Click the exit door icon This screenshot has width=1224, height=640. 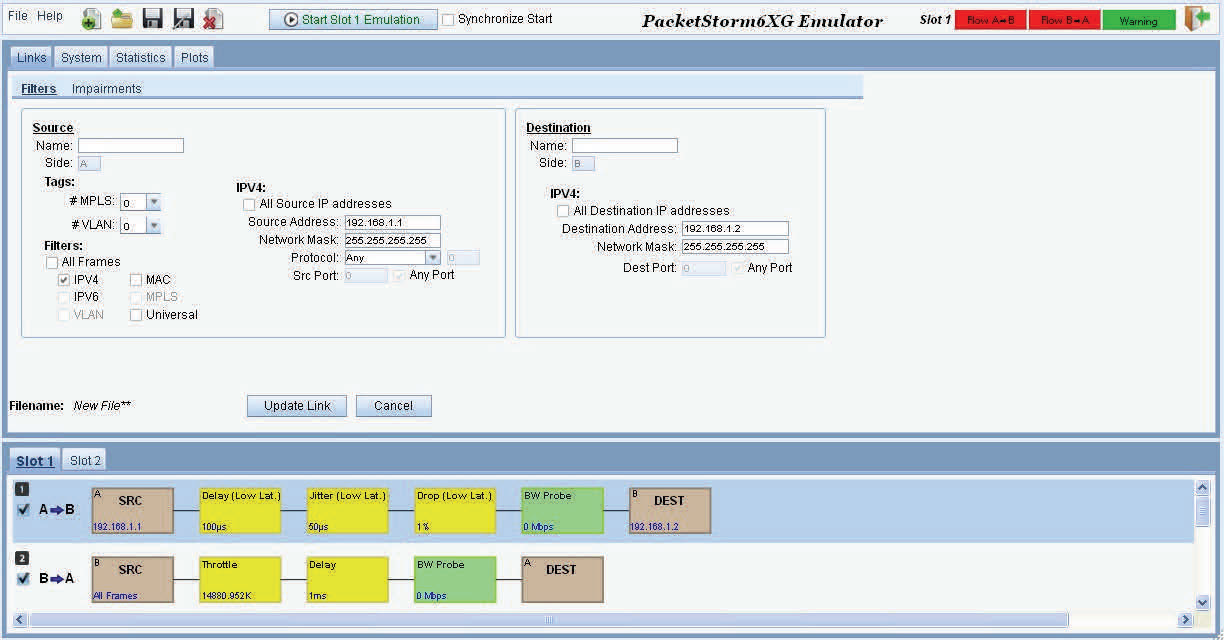pos(1197,19)
